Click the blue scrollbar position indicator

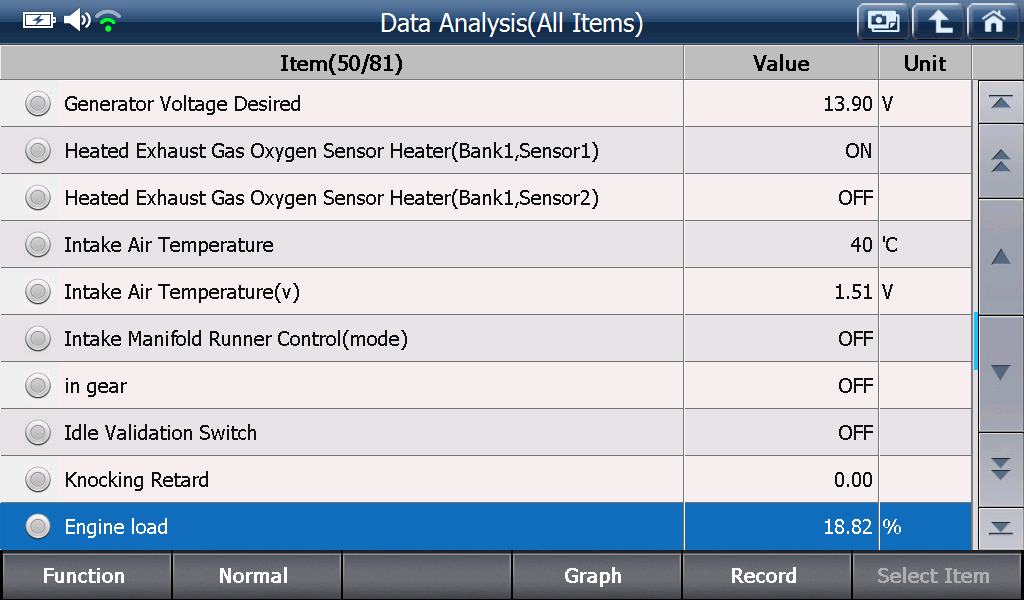[x=976, y=341]
